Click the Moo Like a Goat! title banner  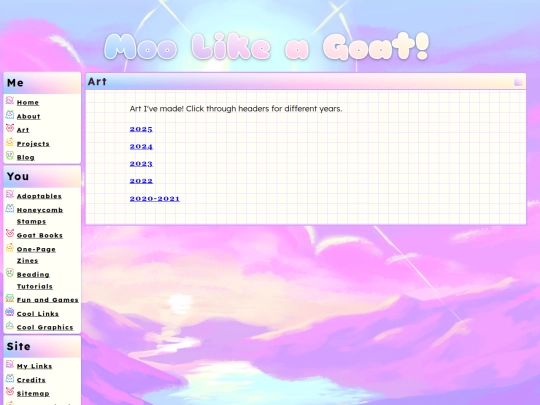pyautogui.click(x=267, y=46)
